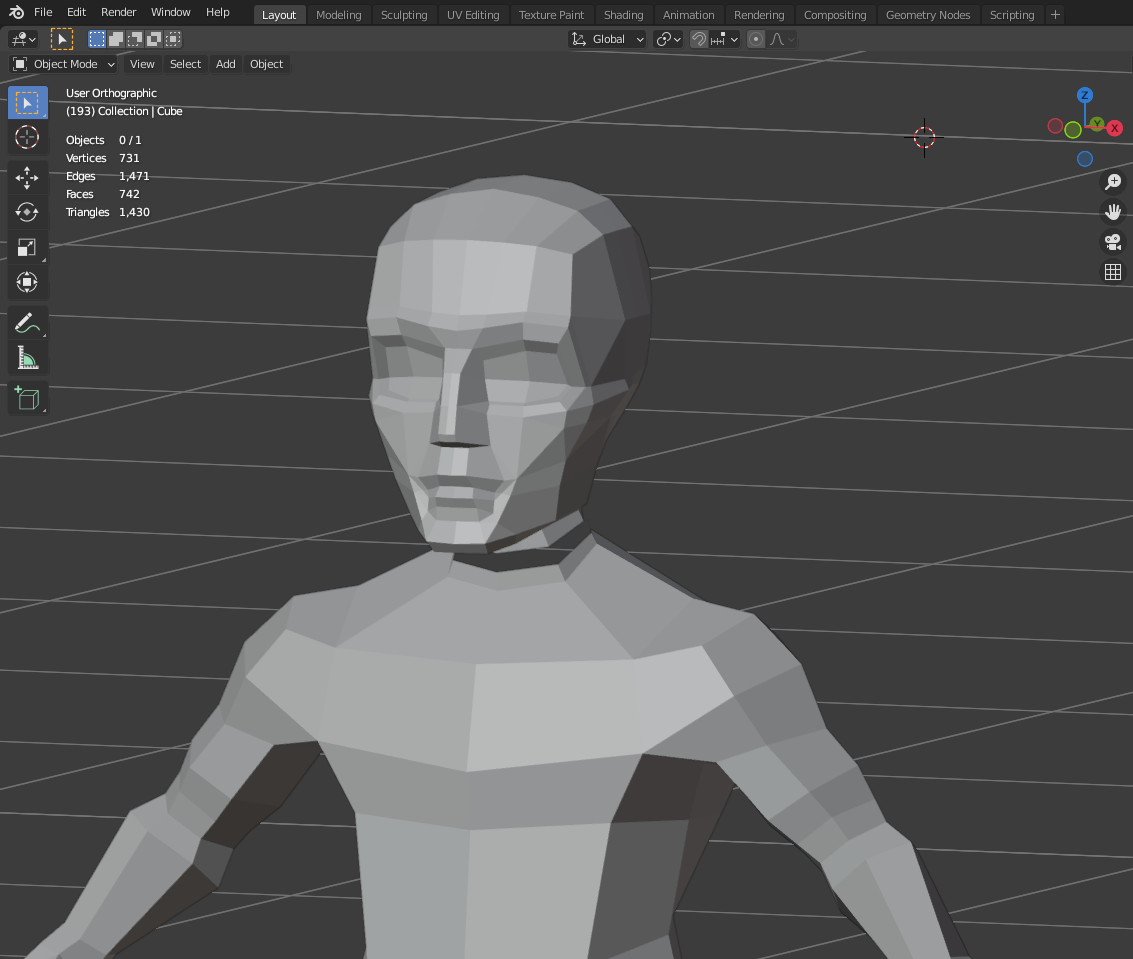Expand the transform pivot point dropdown
This screenshot has height=959, width=1133.
pos(668,39)
